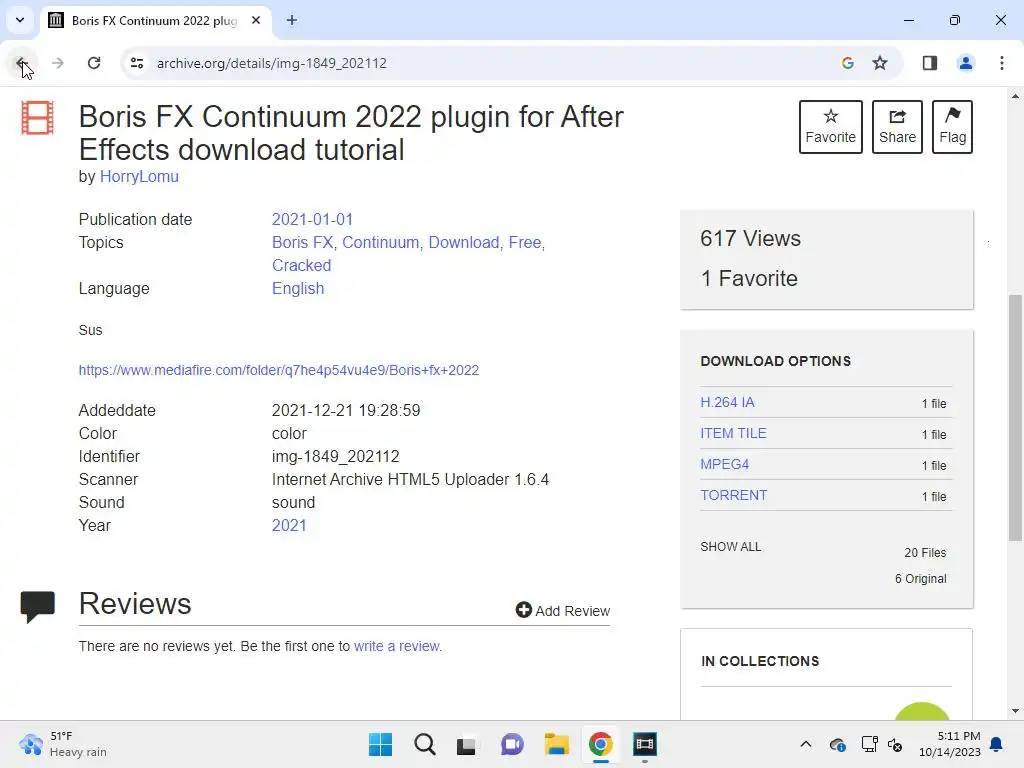The height and width of the screenshot is (768, 1024).
Task: Share this archive item
Action: point(897,127)
